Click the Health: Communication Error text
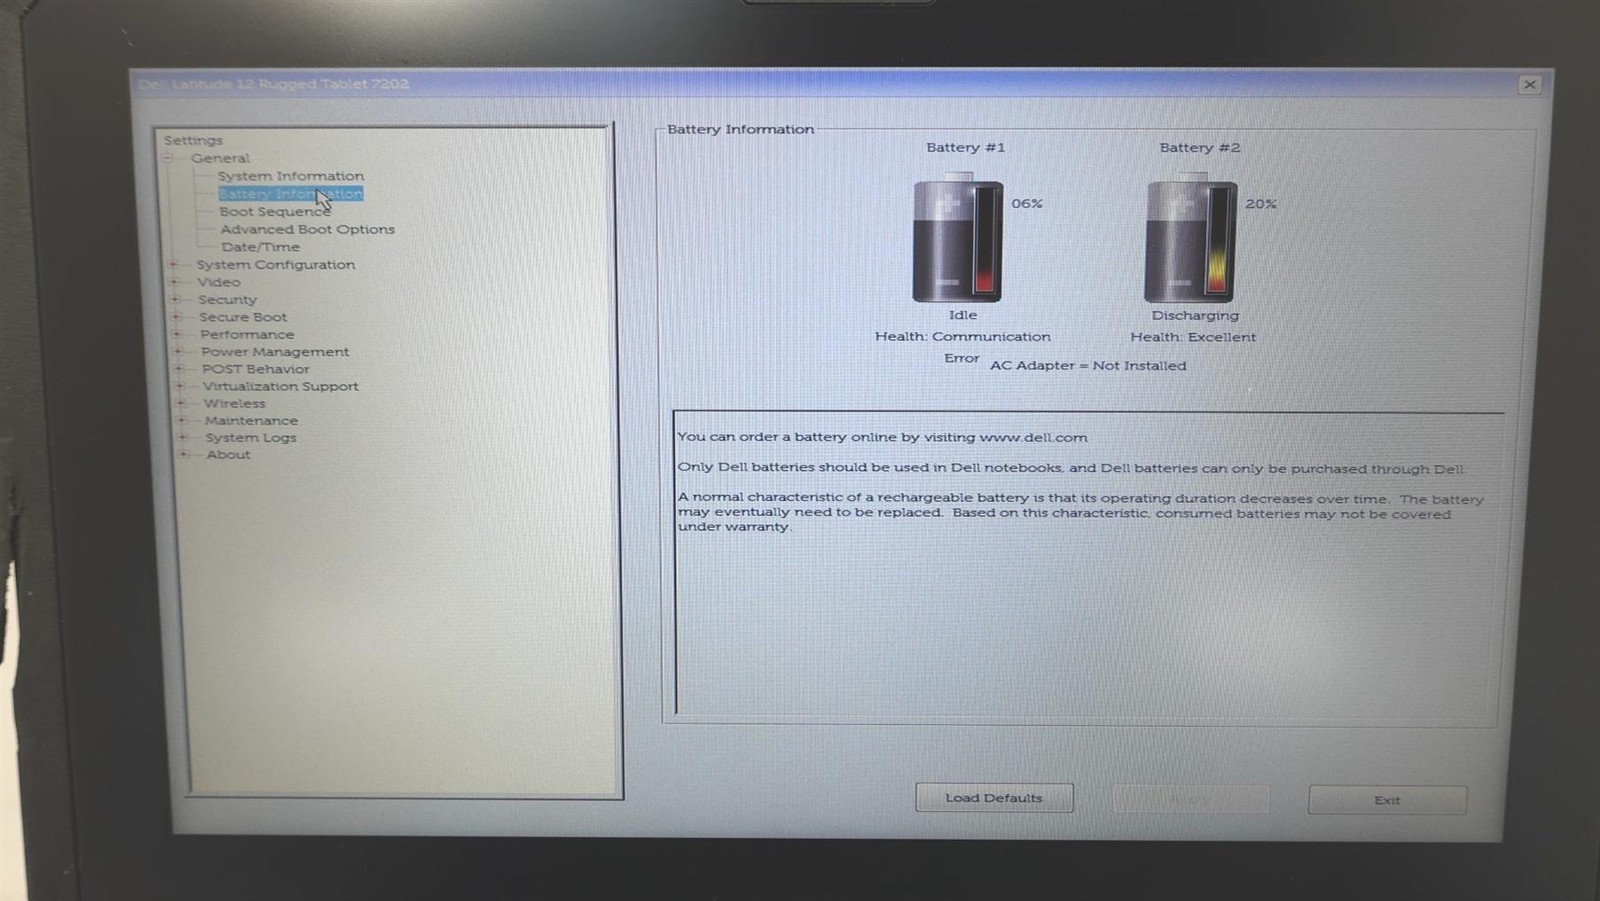 (963, 347)
